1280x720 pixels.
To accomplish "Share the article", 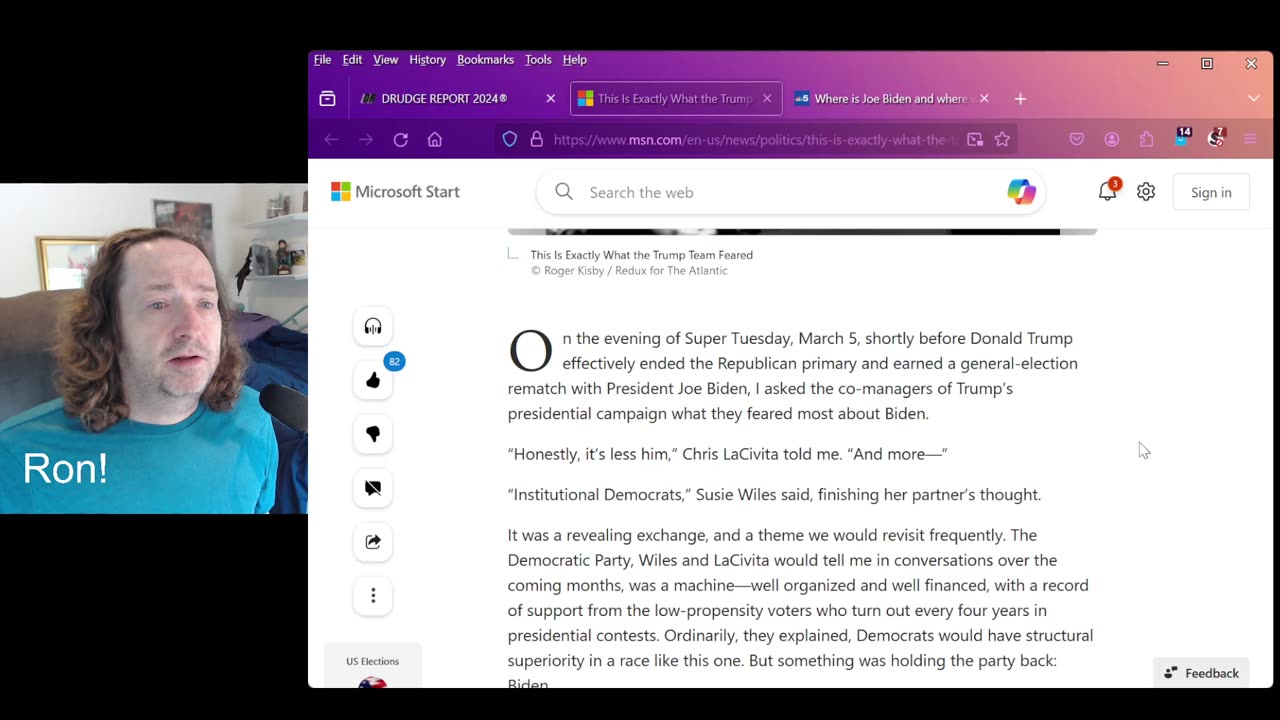I will [373, 542].
